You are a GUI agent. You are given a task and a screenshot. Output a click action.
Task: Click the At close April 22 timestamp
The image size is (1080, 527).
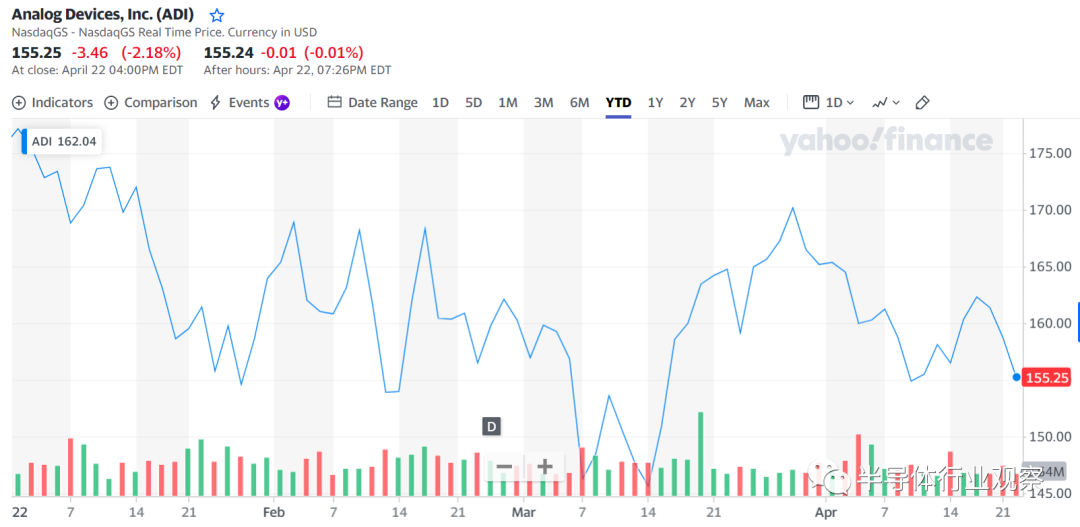(97, 70)
